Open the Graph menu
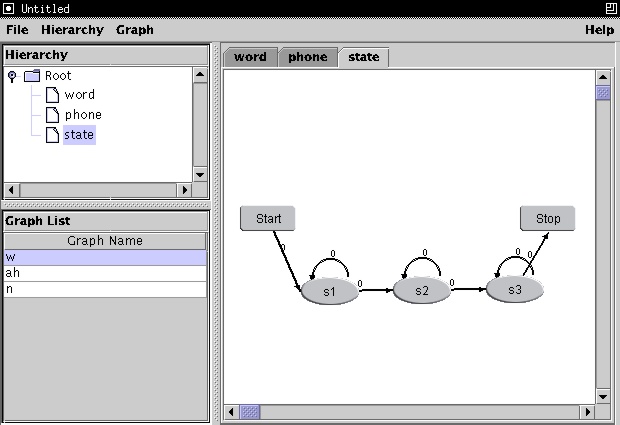 (x=134, y=30)
